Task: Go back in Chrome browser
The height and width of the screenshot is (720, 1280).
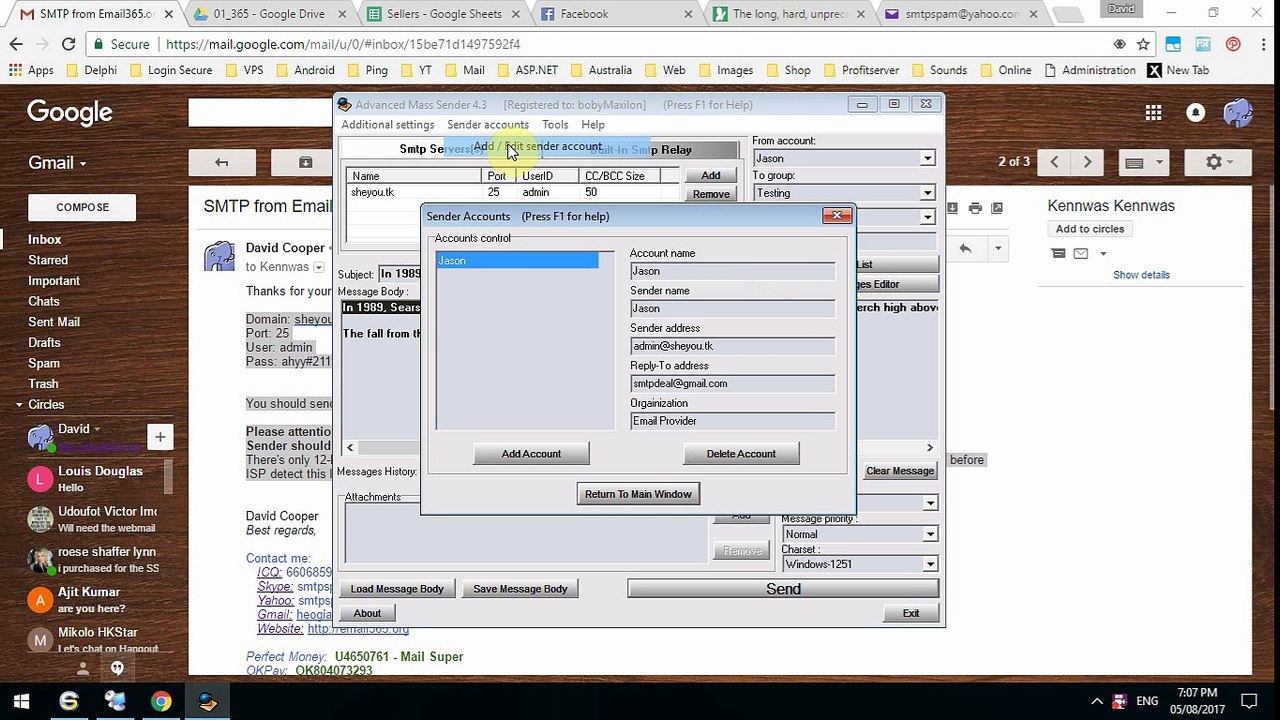Action: tap(16, 44)
